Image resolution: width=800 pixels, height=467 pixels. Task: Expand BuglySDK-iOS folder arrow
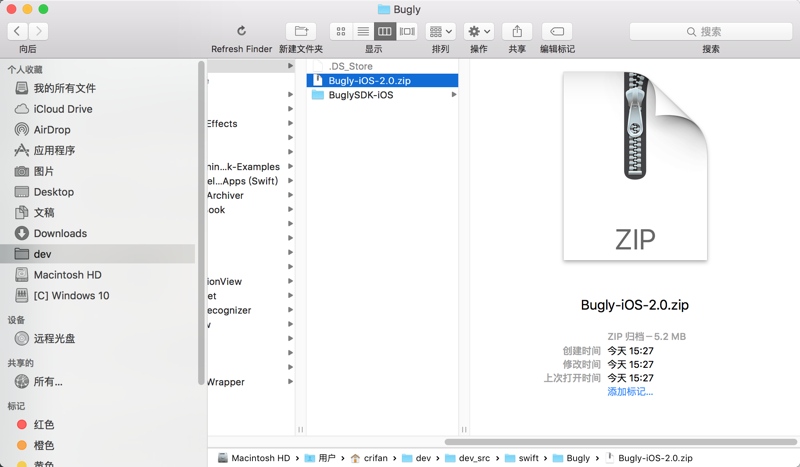(453, 95)
